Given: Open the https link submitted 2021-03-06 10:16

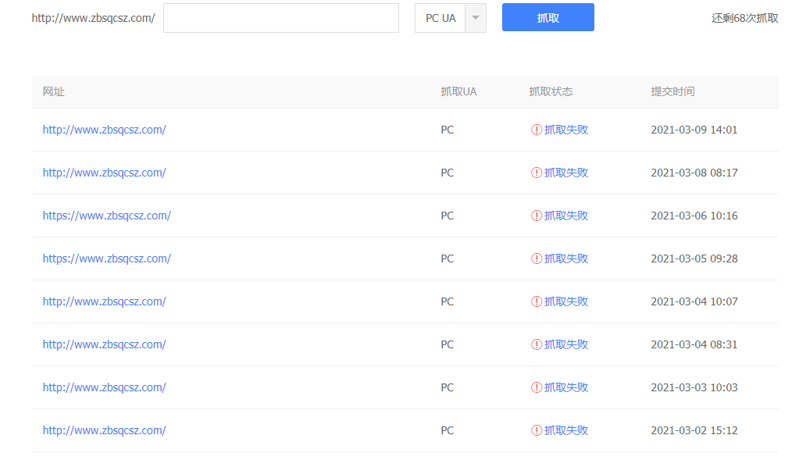Looking at the screenshot, I should tap(106, 216).
